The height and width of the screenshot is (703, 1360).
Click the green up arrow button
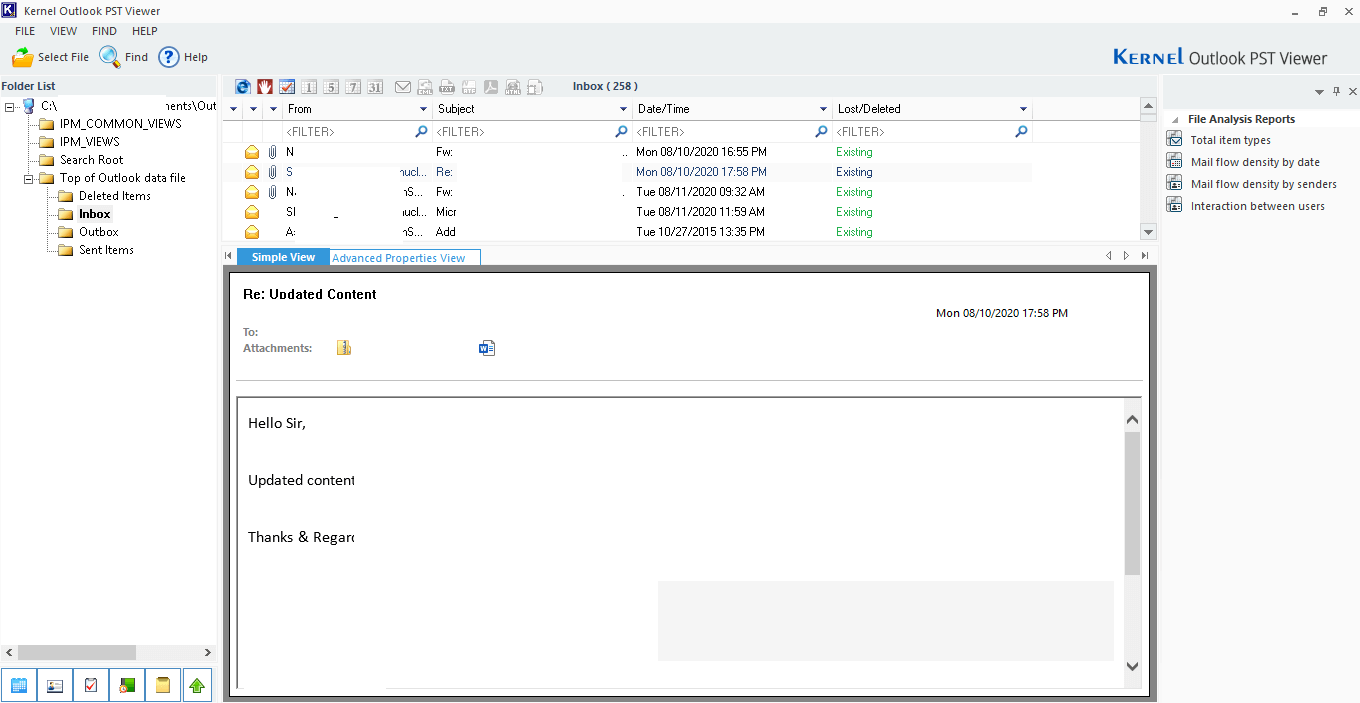(197, 685)
